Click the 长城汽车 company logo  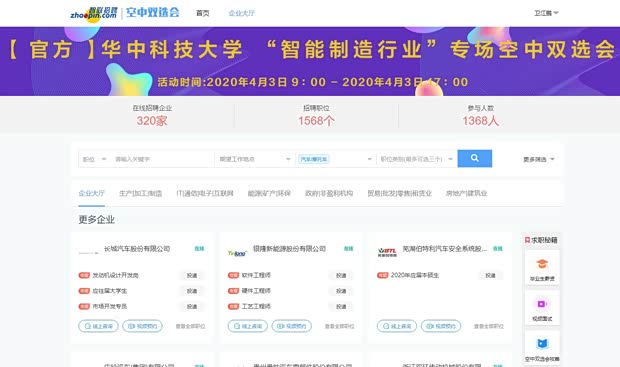tap(88, 252)
